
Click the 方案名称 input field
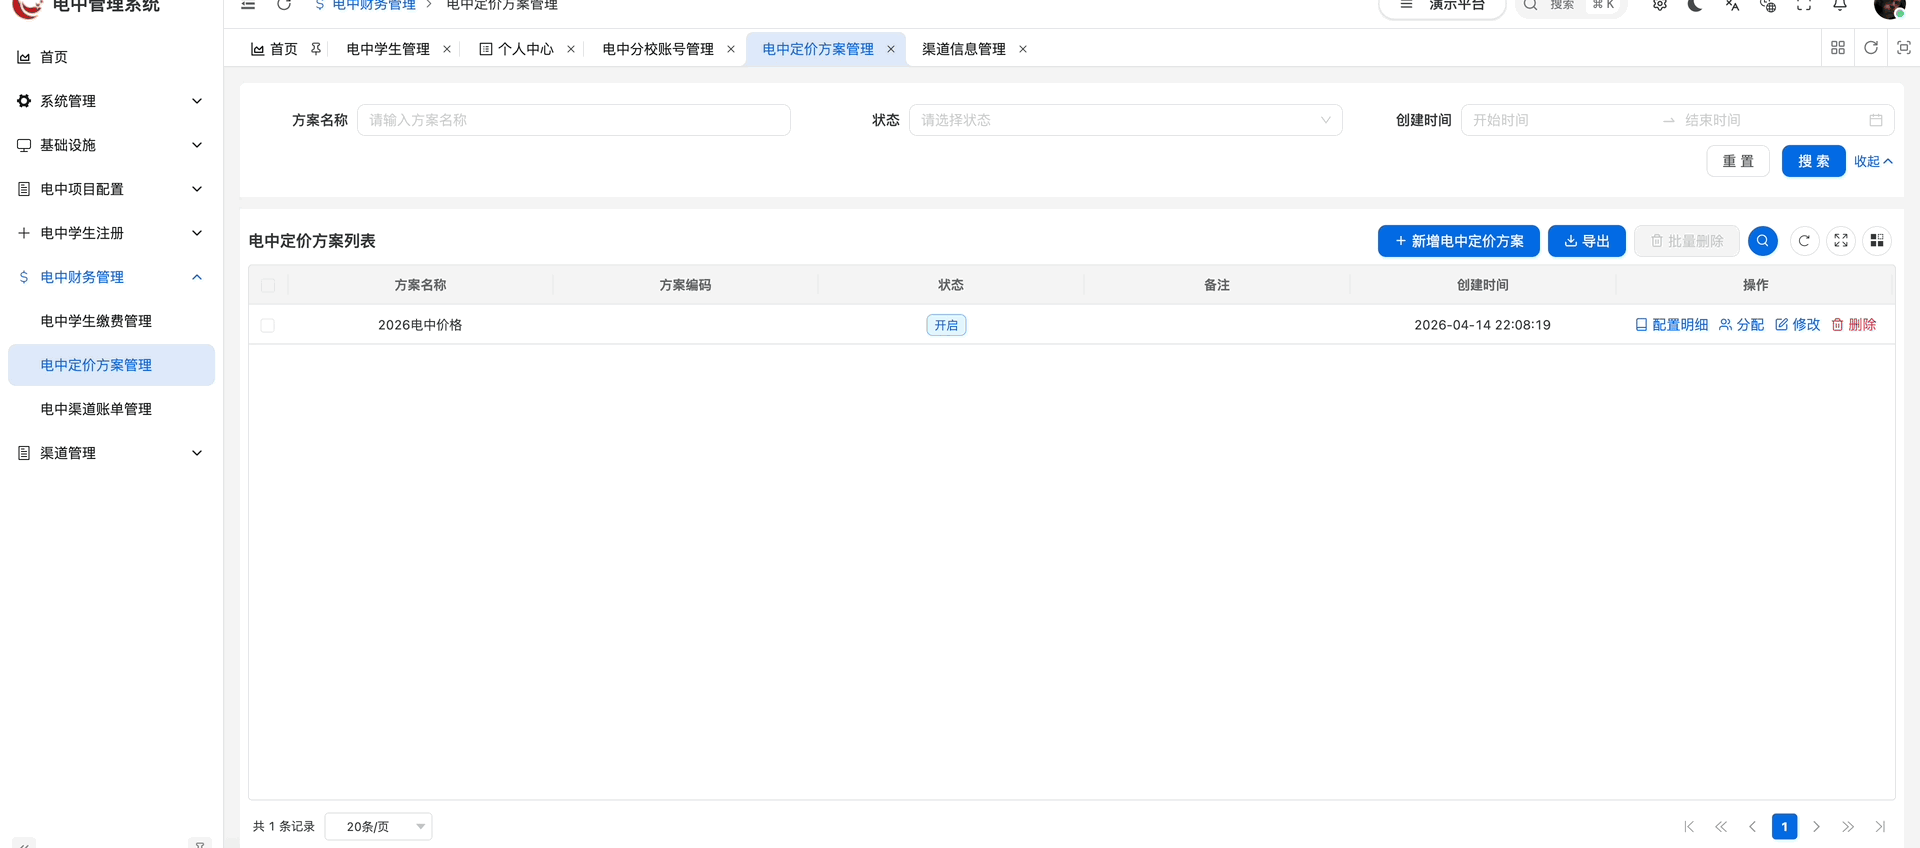(x=574, y=120)
